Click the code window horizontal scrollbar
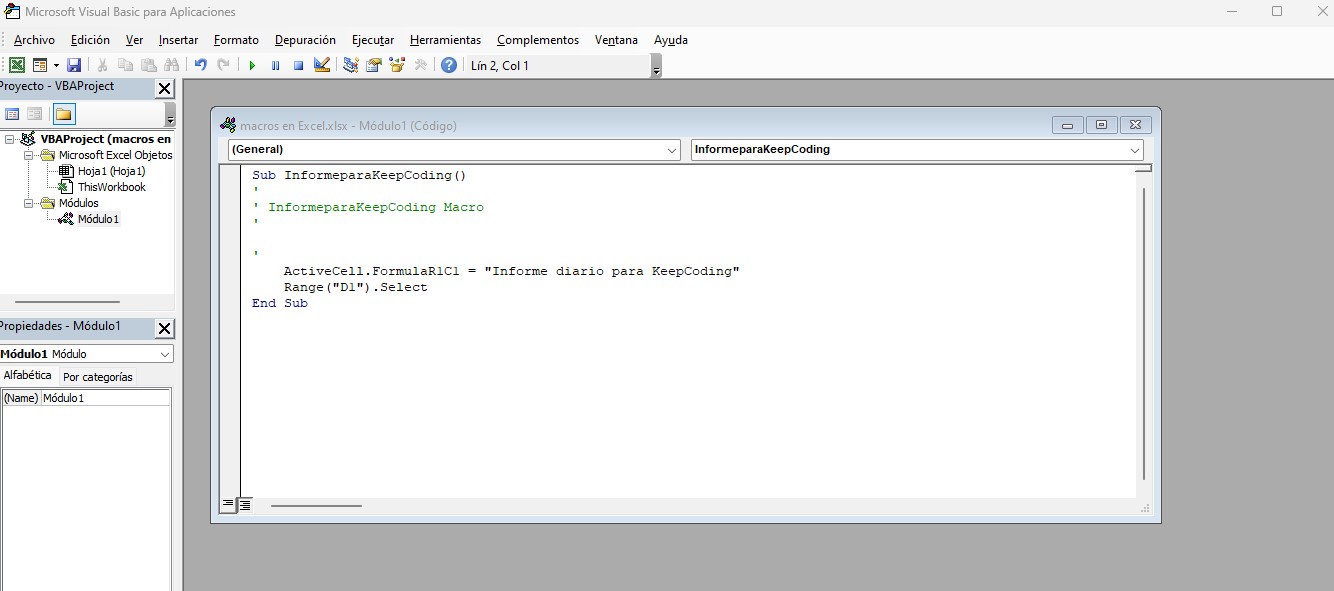Viewport: 1334px width, 591px height. click(316, 506)
